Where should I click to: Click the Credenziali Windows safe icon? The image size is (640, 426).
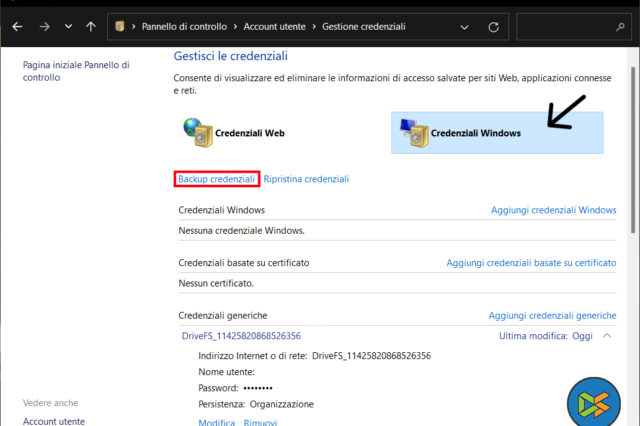pyautogui.click(x=414, y=133)
